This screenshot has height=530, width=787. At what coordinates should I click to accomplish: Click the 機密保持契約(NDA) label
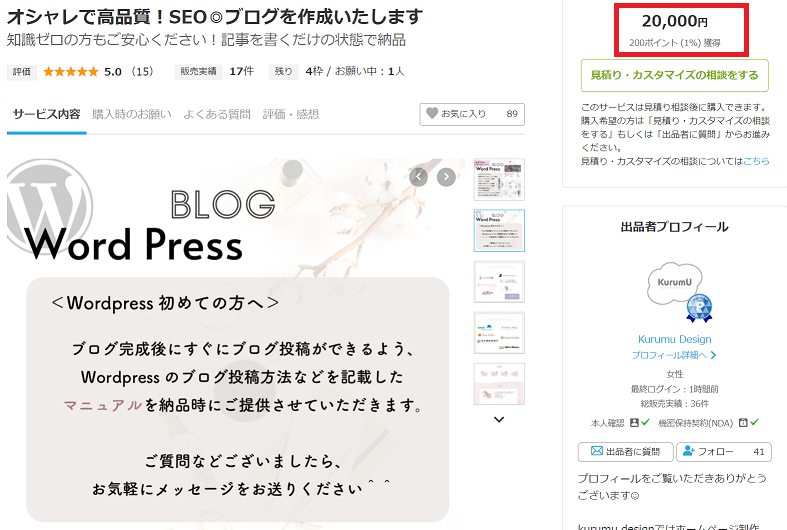[696, 423]
